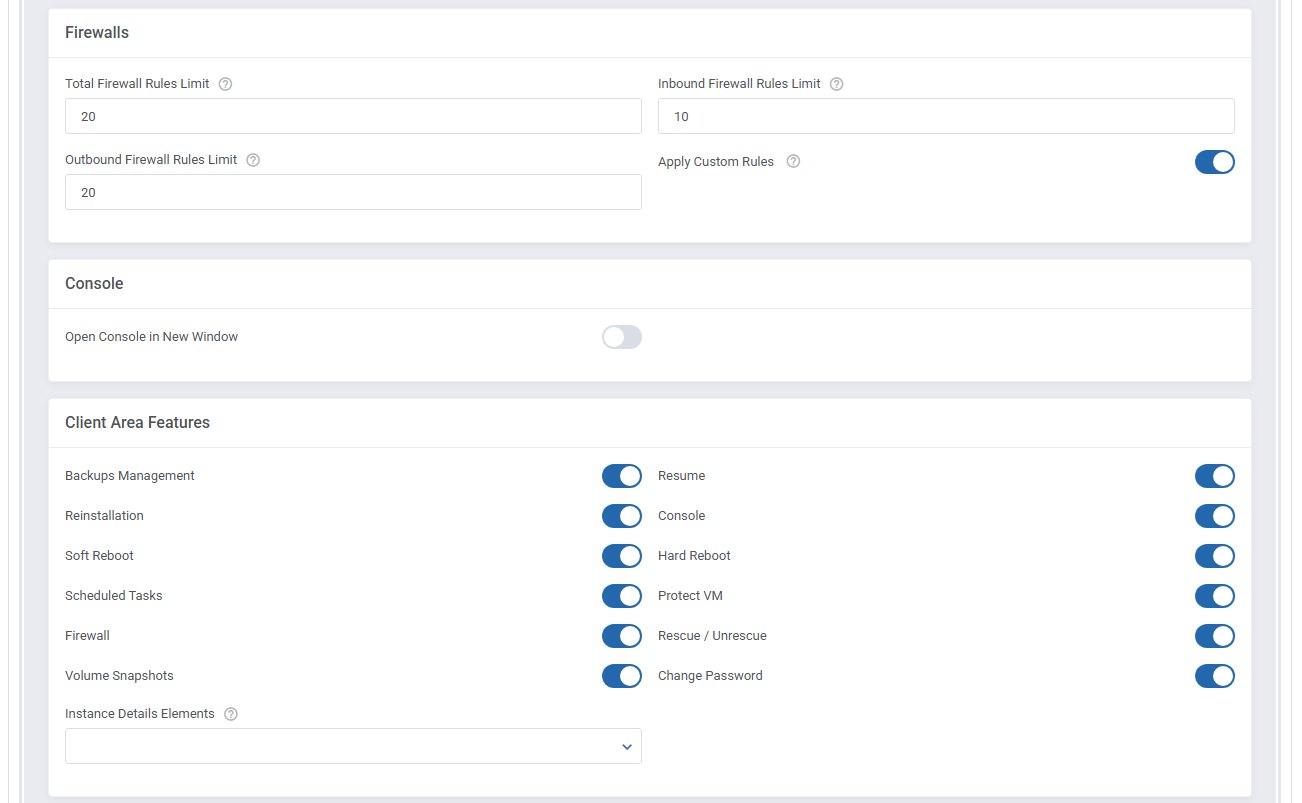
Task: Click help icon beside Total Firewall Rules Limit
Action: click(225, 84)
